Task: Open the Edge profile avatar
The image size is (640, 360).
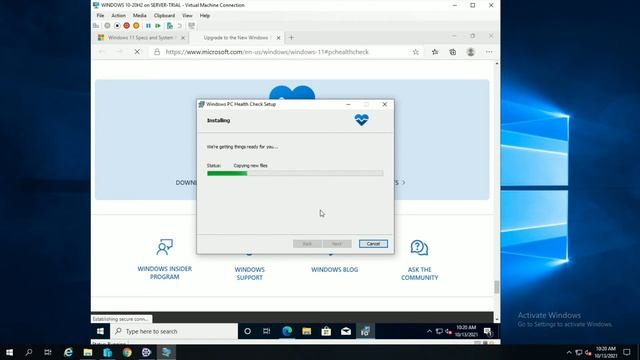Action: [x=471, y=52]
